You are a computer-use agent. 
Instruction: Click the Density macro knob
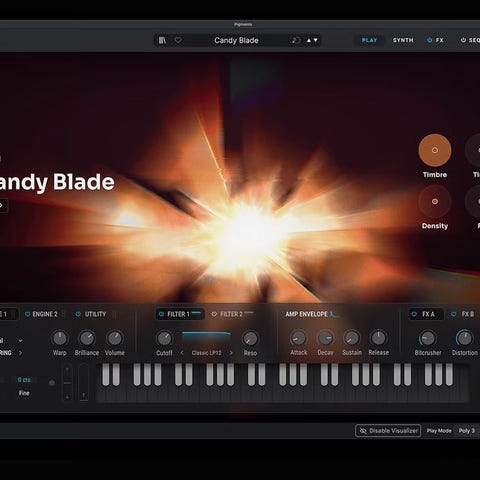435,201
